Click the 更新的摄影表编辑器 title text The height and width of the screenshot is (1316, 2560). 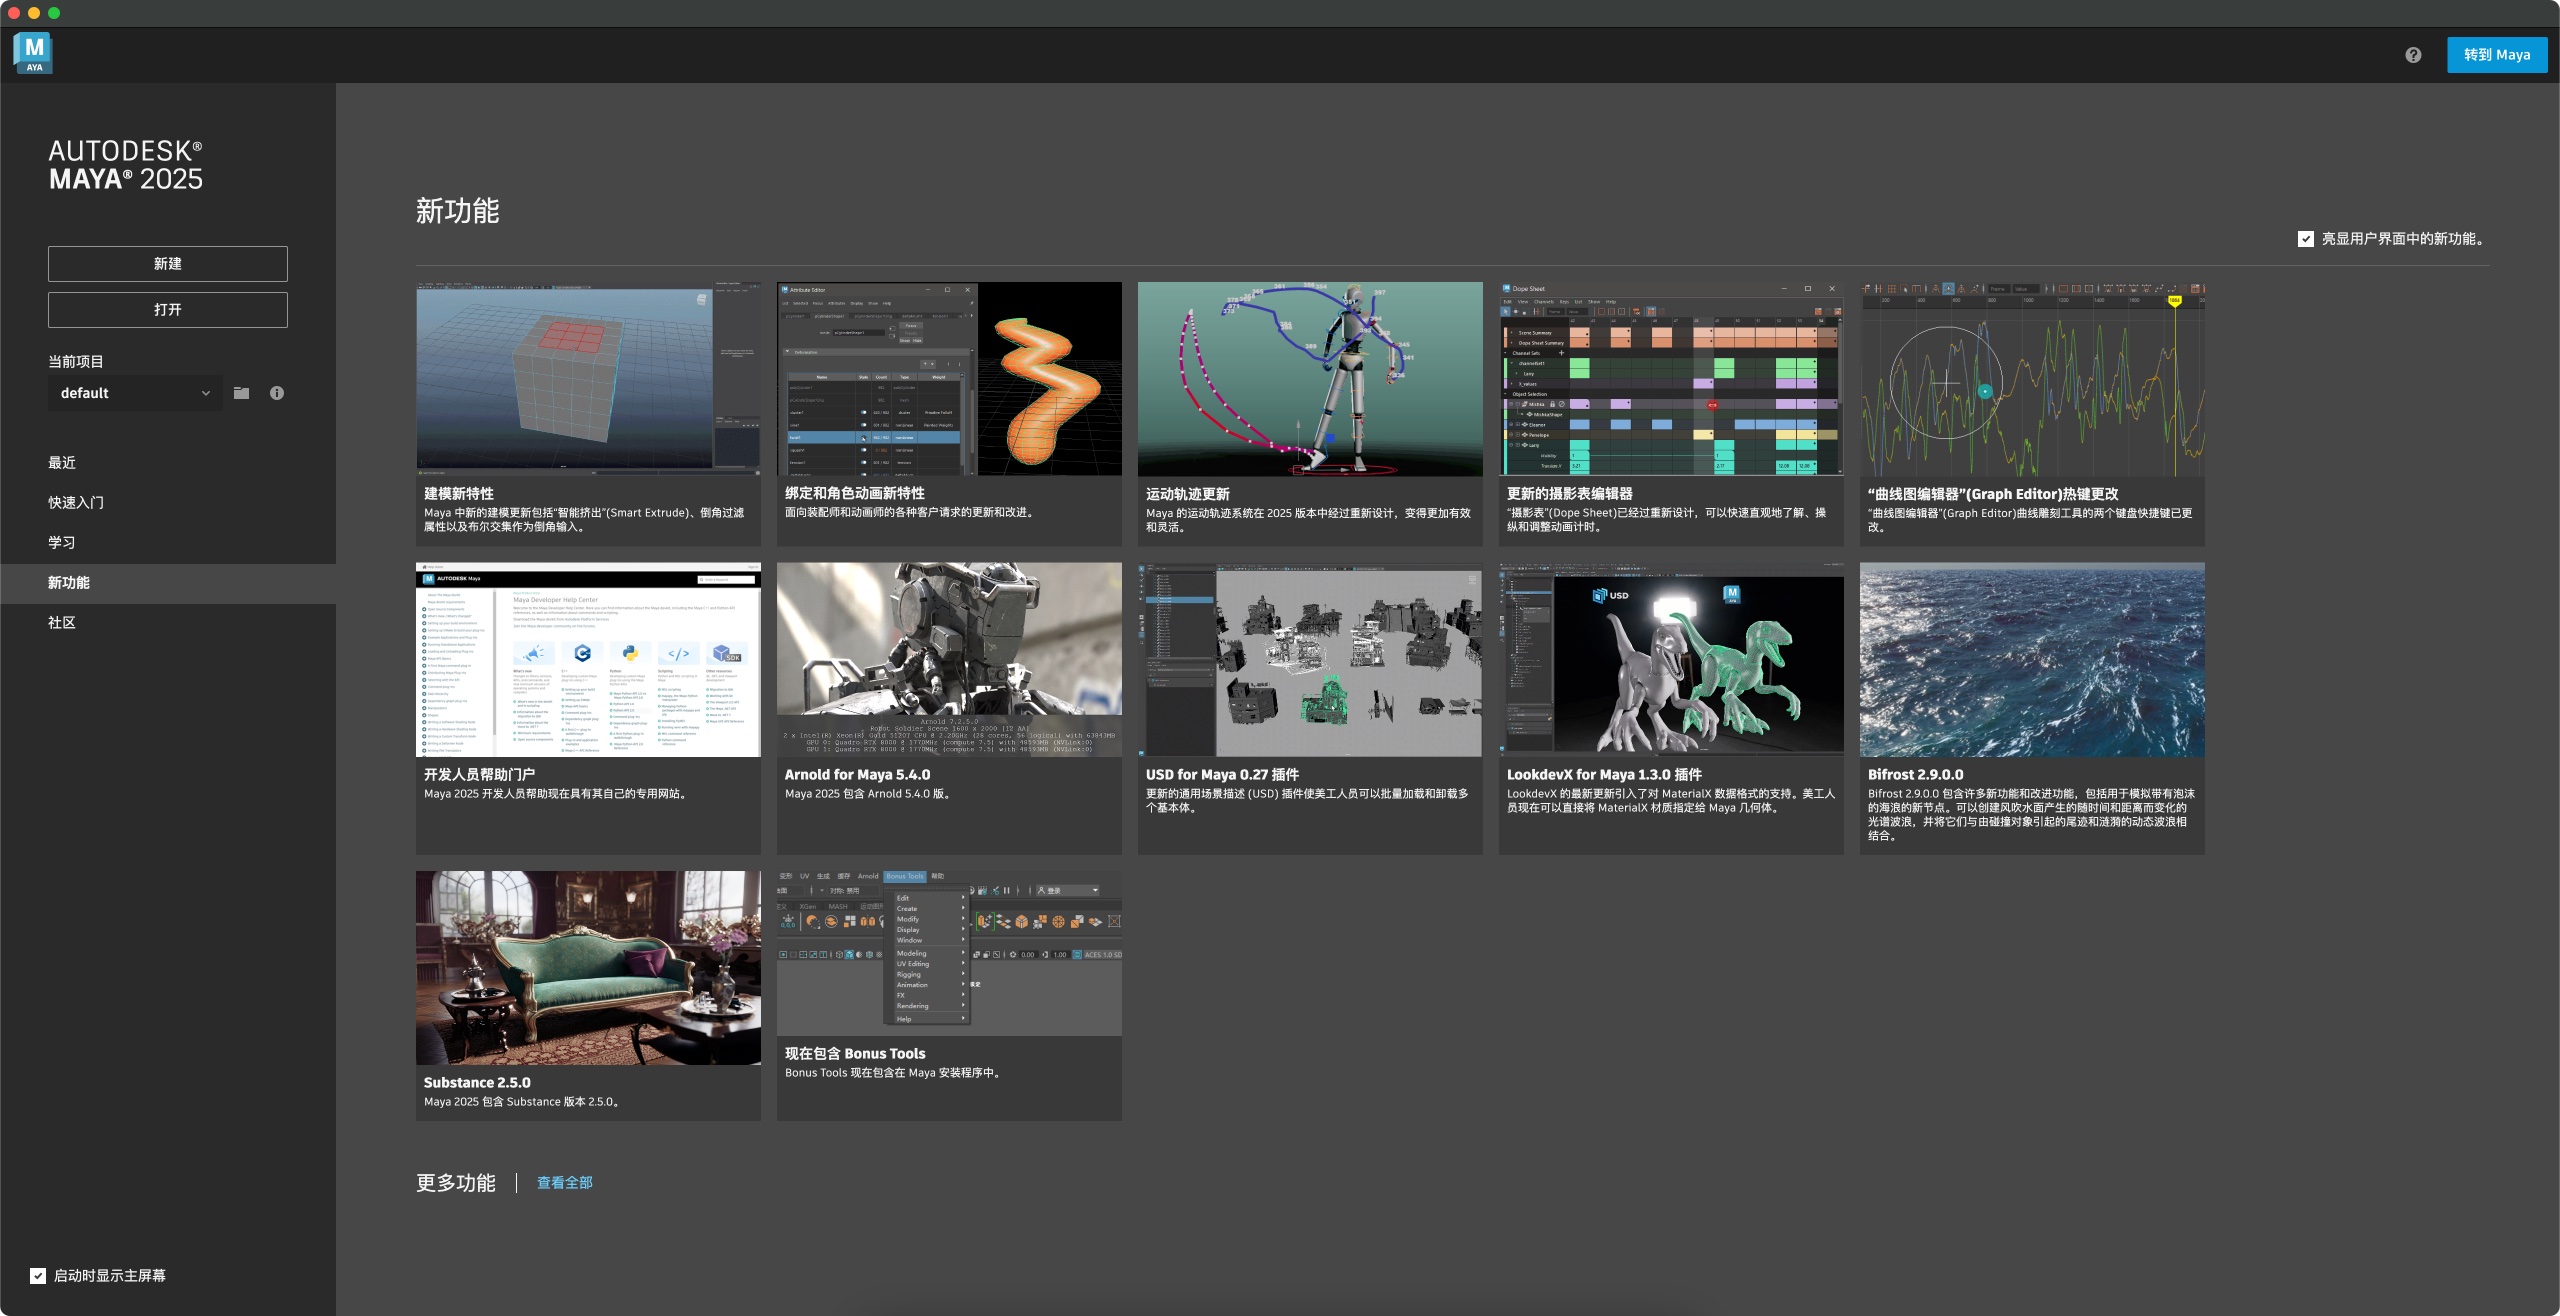(1569, 494)
